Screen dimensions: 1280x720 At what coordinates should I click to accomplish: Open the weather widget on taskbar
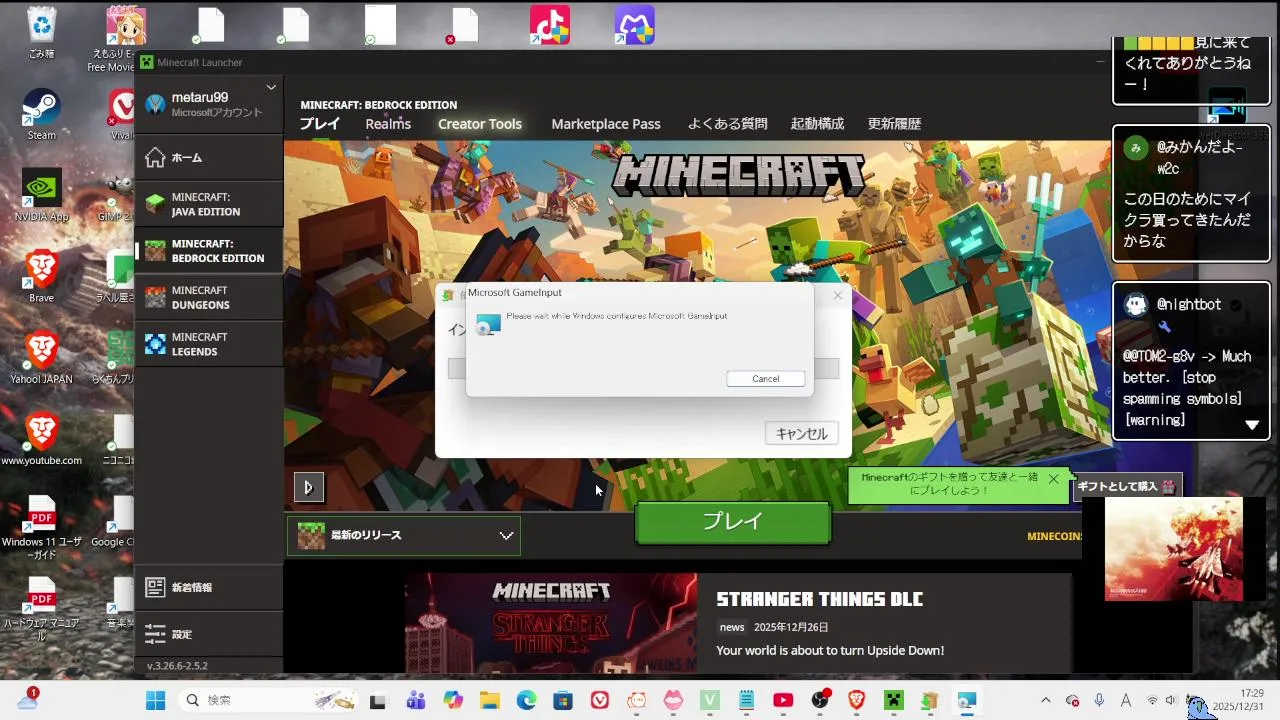tap(27, 700)
